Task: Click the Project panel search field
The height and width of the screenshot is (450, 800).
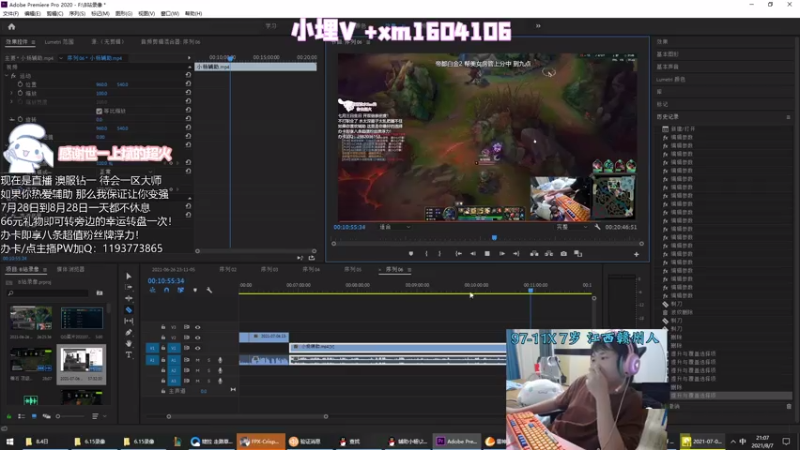Action: 48,293
